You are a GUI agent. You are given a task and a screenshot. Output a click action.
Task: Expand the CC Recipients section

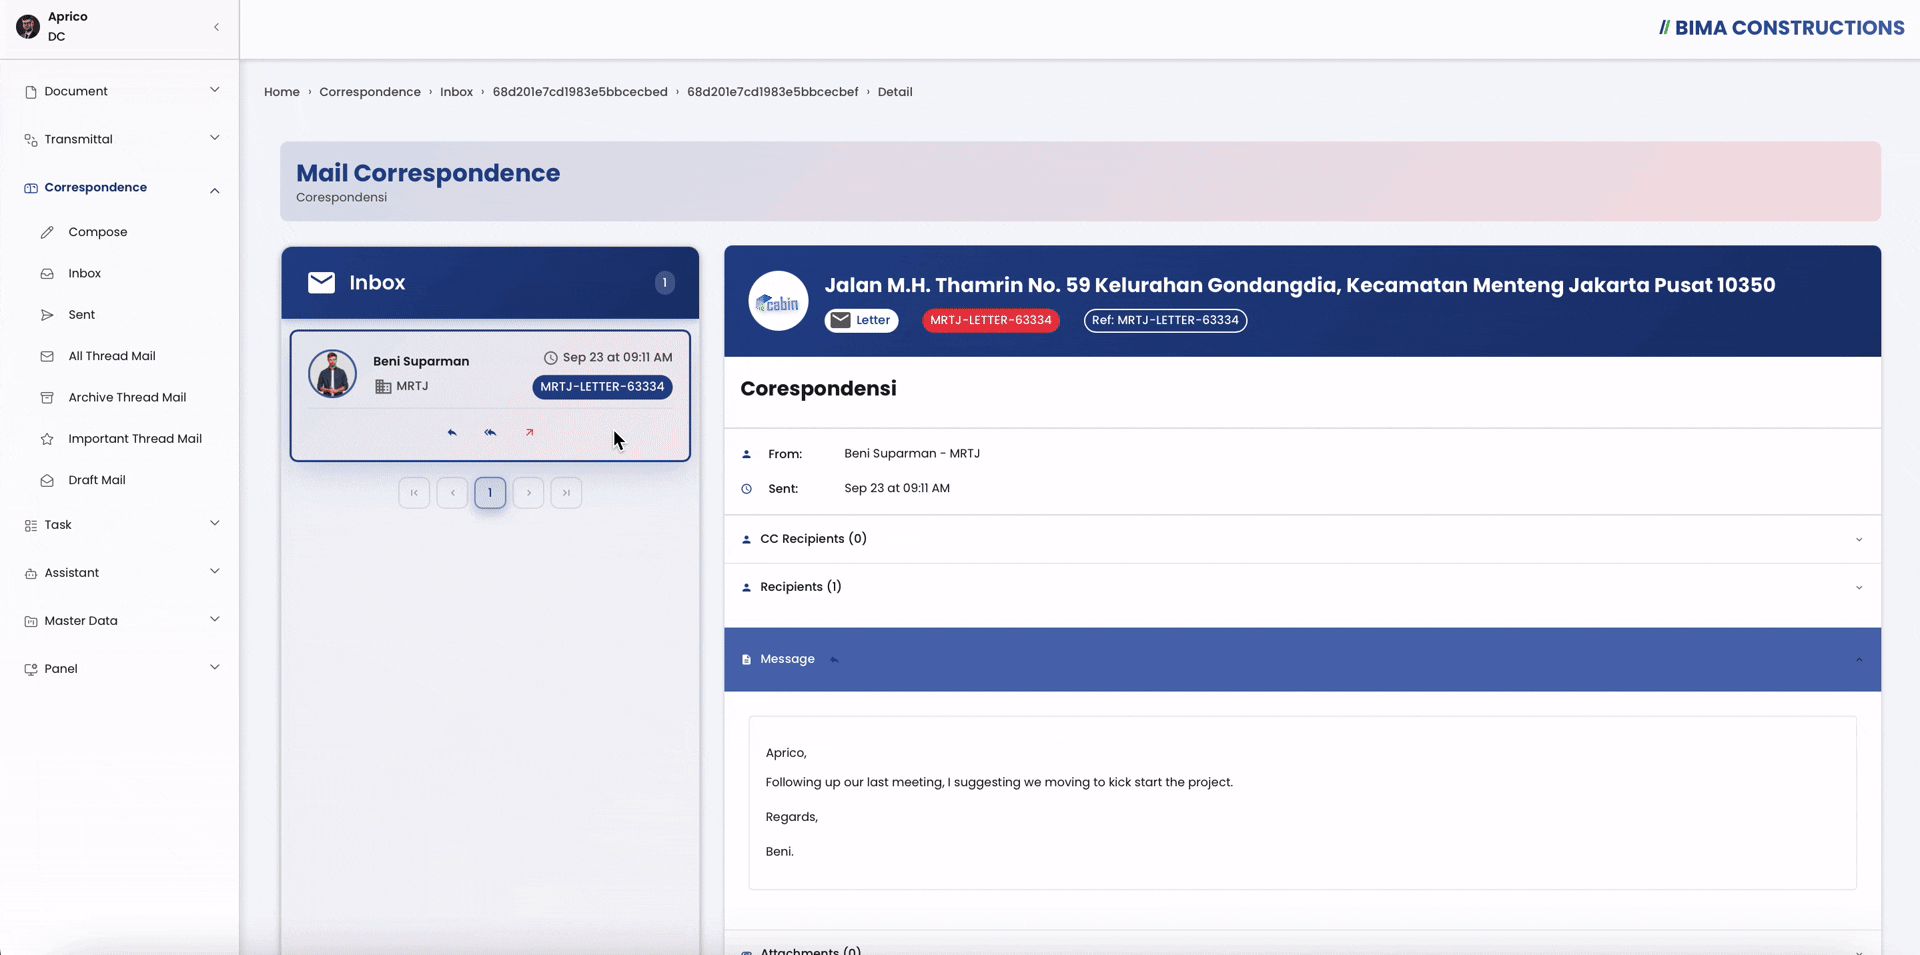(1302, 539)
